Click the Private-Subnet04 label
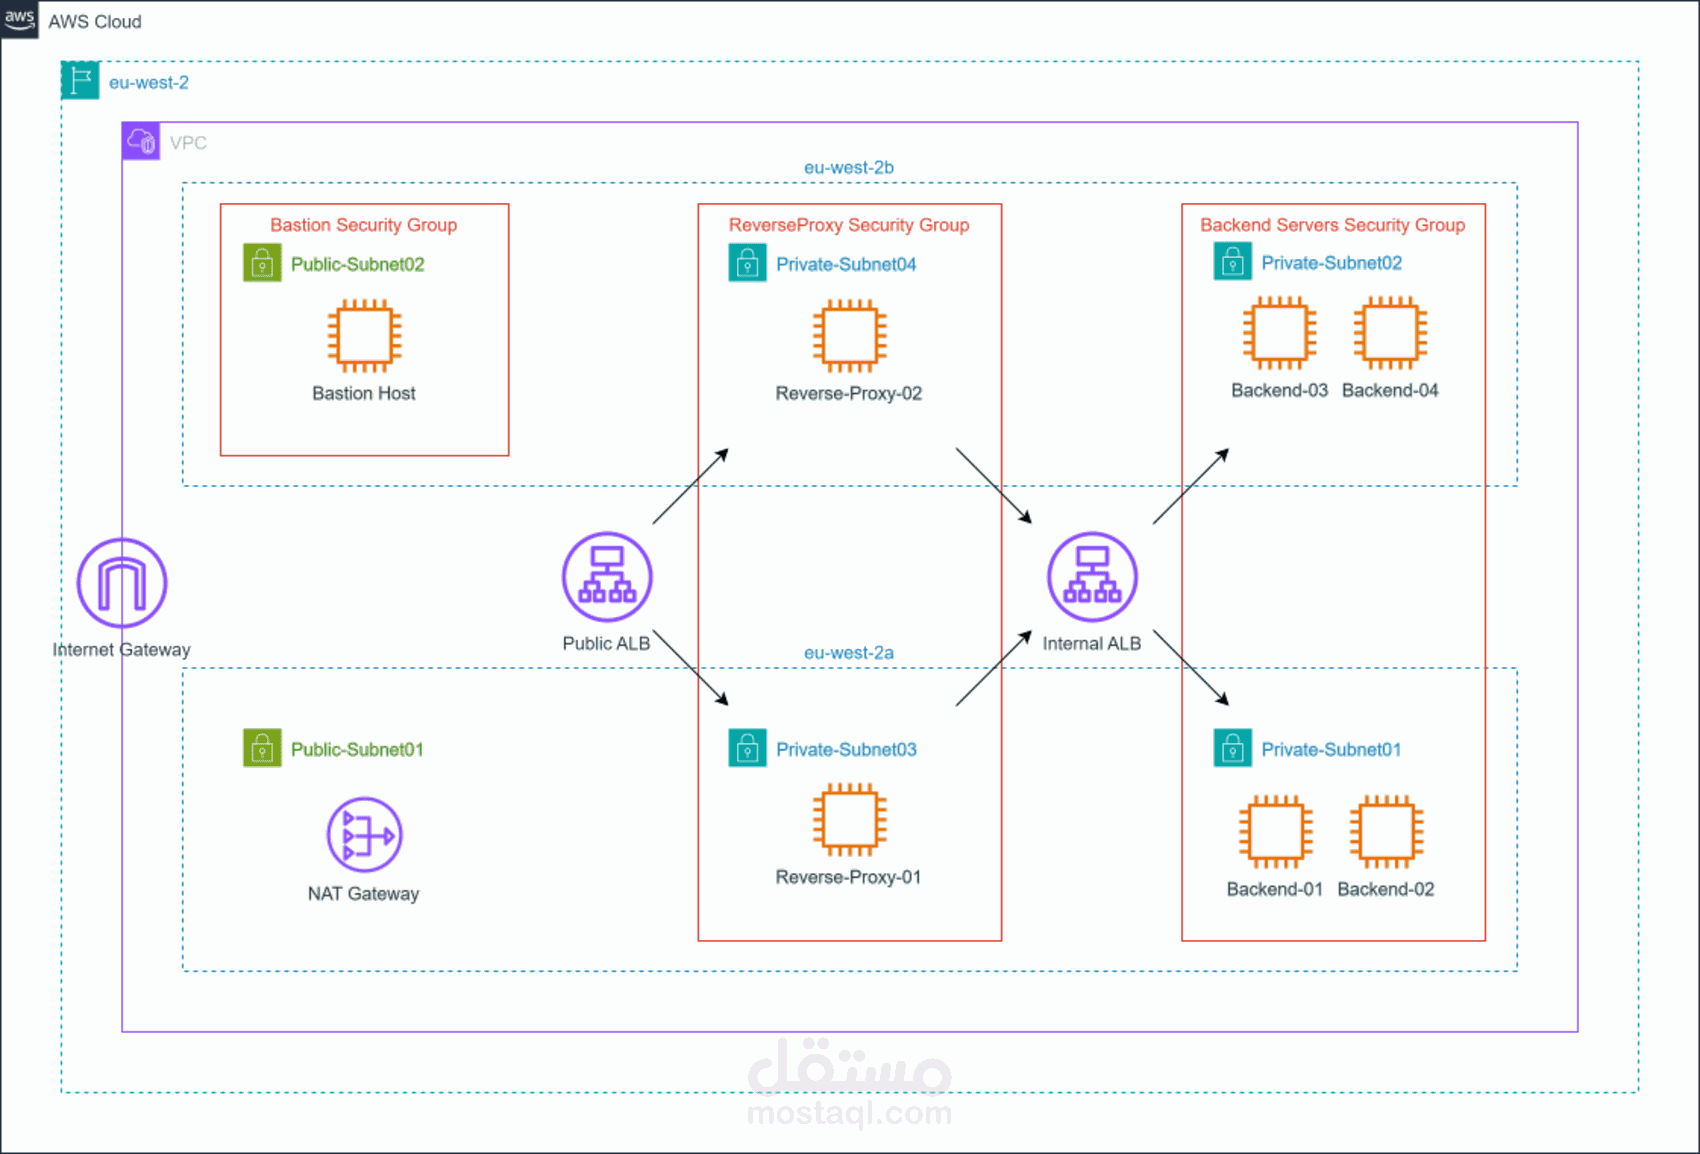This screenshot has width=1700, height=1154. click(x=846, y=264)
